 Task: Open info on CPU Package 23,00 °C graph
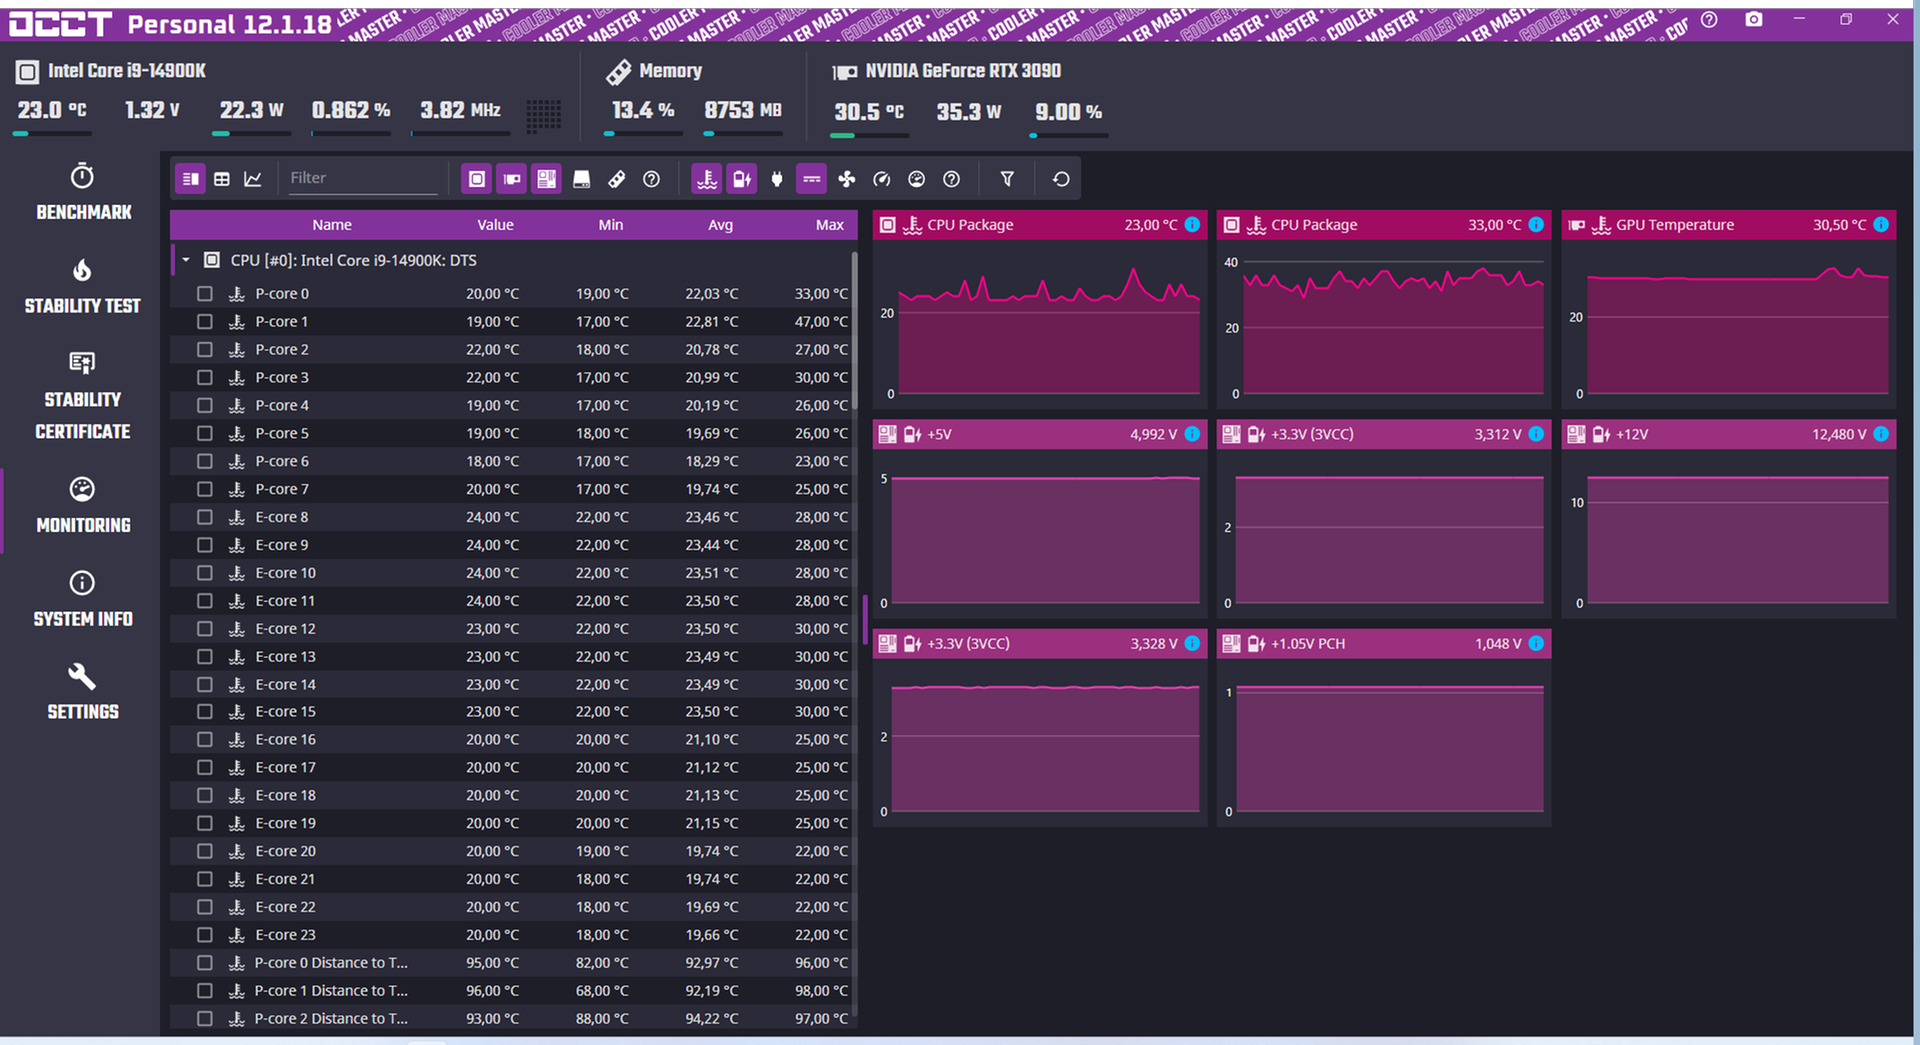click(1192, 225)
